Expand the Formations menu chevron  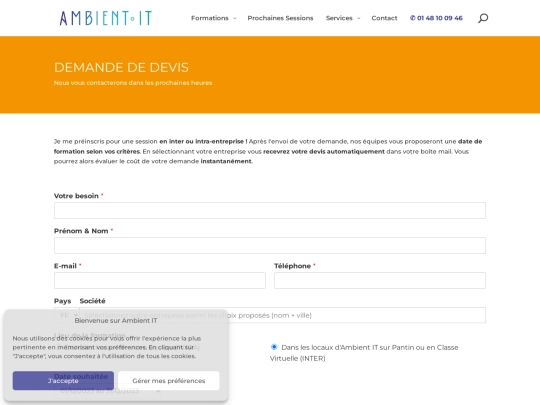(x=235, y=18)
